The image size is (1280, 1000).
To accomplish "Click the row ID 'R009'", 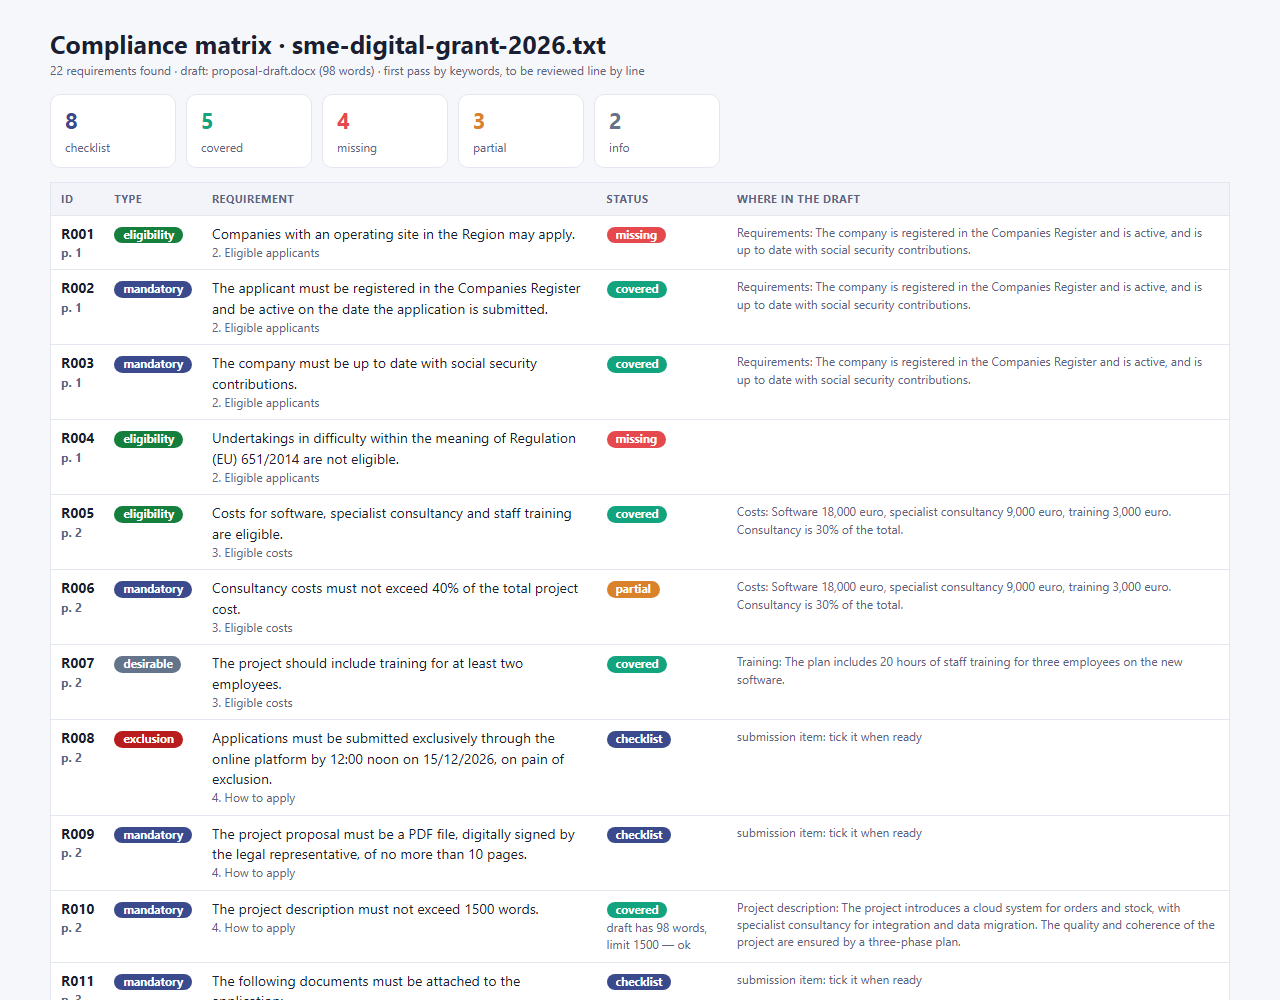I will coord(78,834).
